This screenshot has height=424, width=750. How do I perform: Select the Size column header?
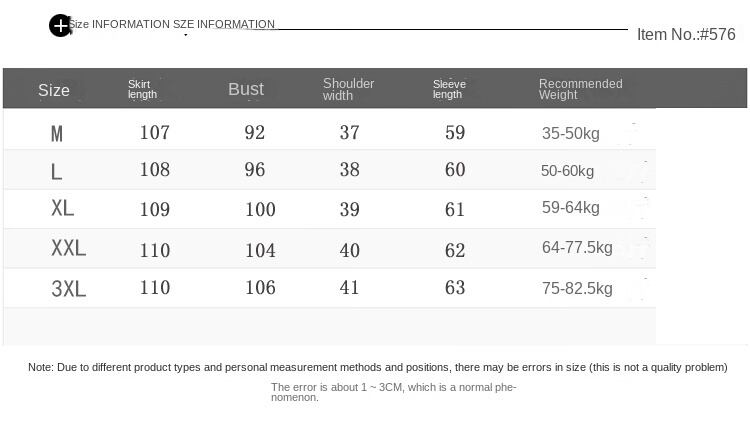54,90
